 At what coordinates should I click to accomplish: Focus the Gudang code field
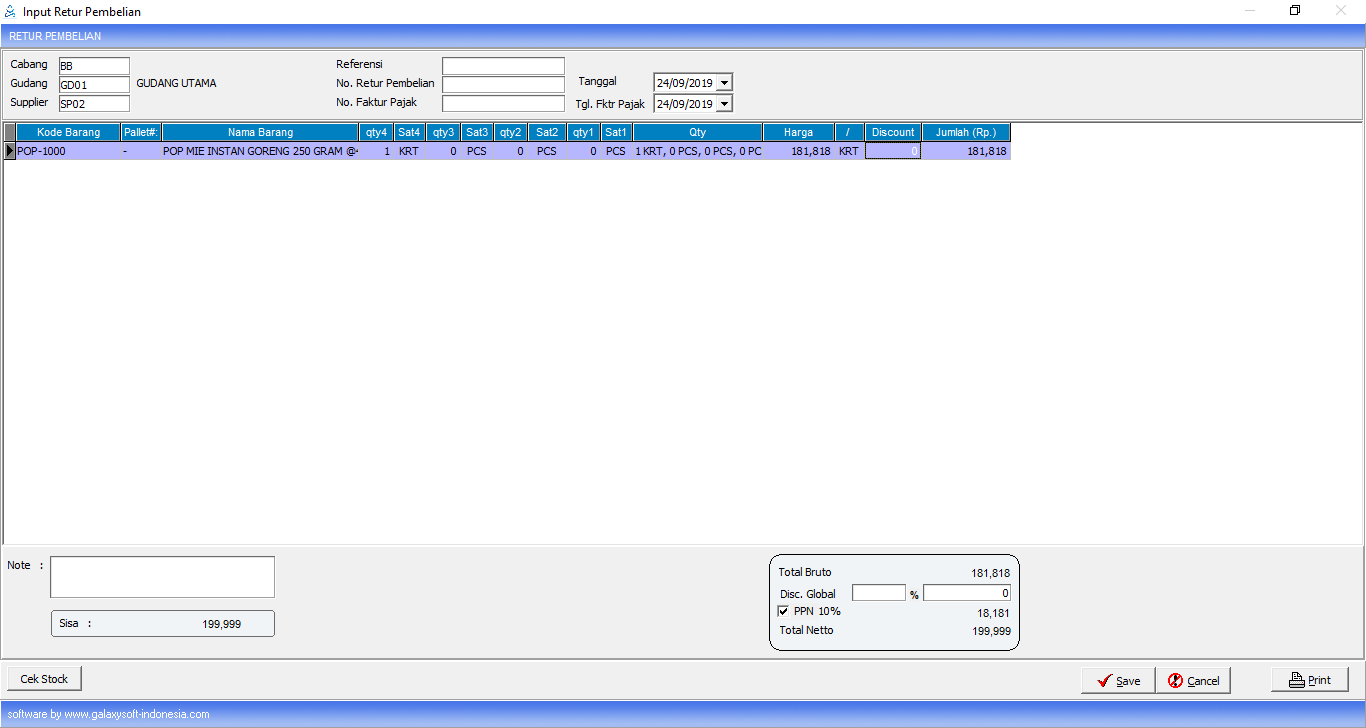pyautogui.click(x=94, y=85)
